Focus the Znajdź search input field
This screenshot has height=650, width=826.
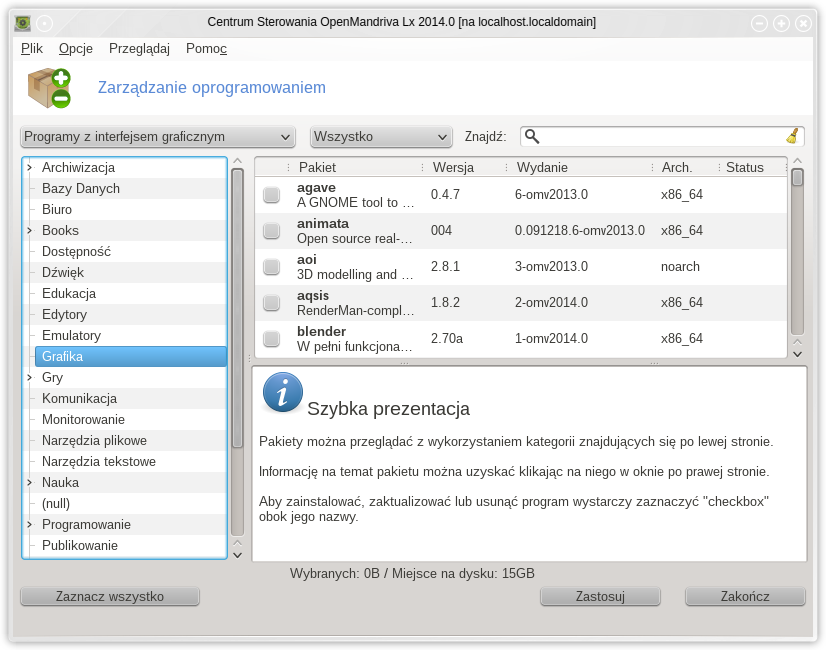coord(662,136)
